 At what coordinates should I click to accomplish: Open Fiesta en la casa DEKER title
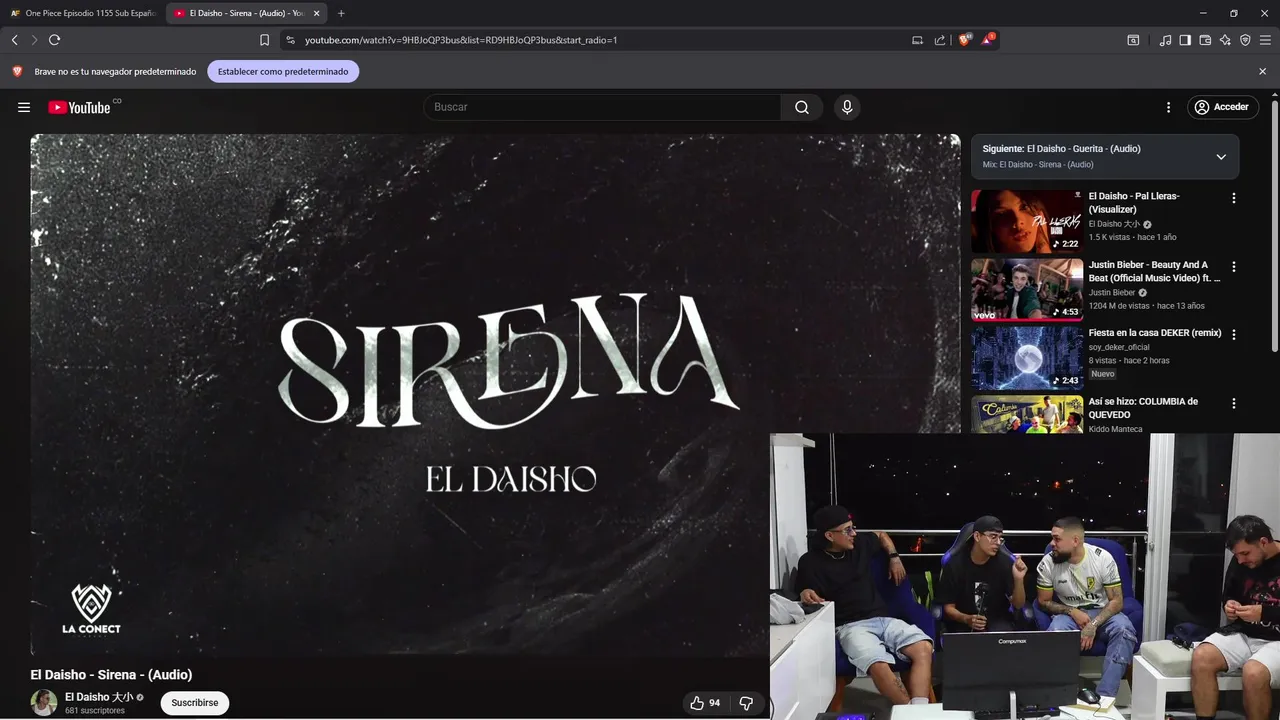point(1155,333)
